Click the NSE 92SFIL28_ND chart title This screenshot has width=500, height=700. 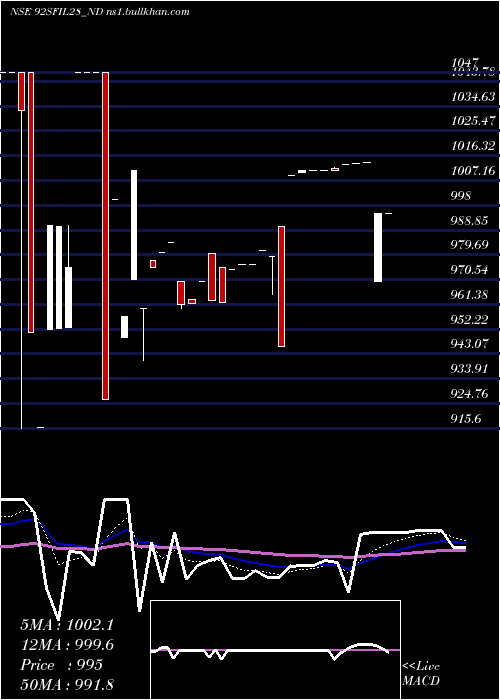point(100,12)
